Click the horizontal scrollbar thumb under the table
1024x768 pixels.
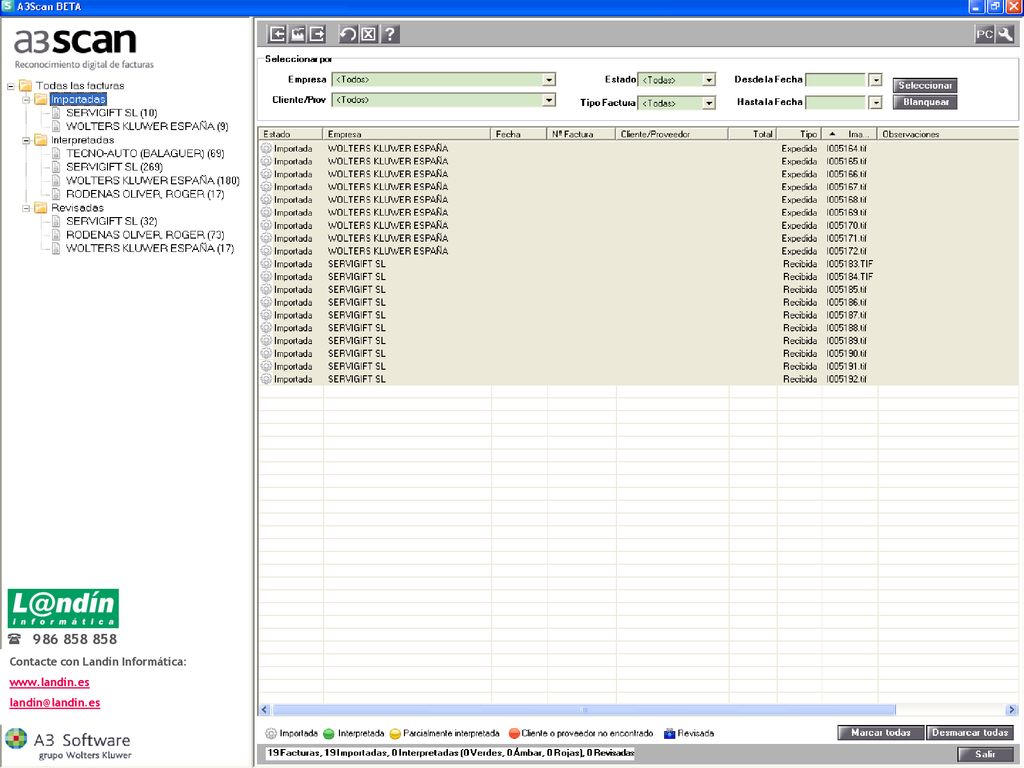584,710
